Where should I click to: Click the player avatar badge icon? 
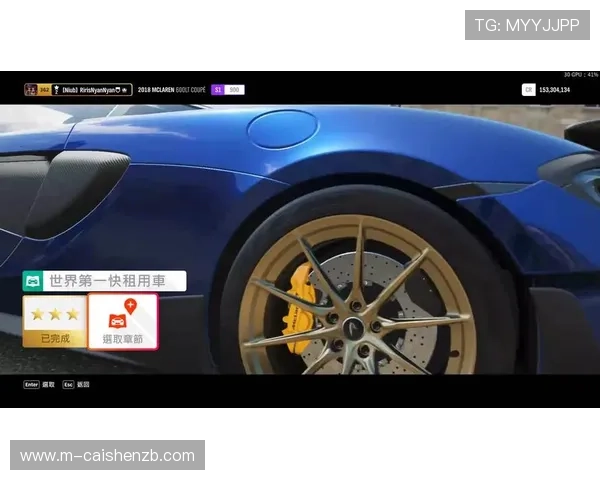pyautogui.click(x=31, y=90)
